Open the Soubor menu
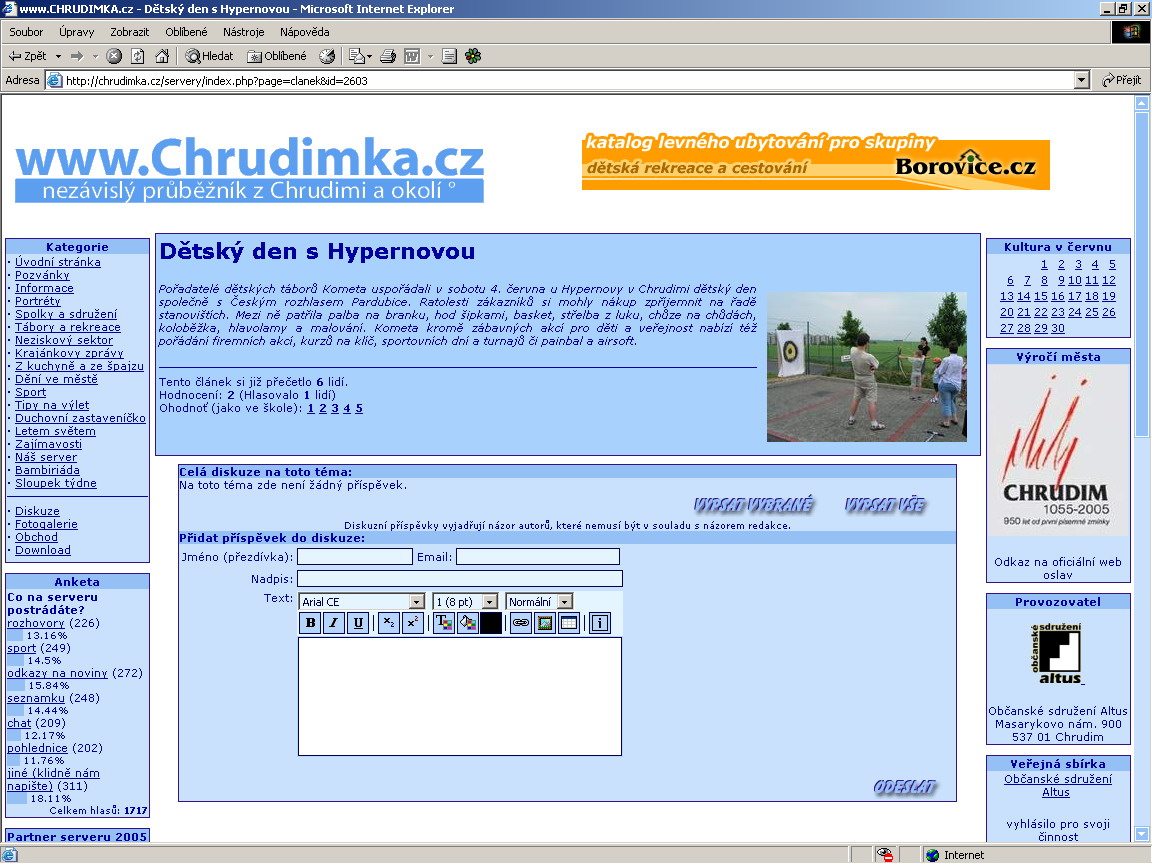The image size is (1152, 864). pyautogui.click(x=26, y=32)
